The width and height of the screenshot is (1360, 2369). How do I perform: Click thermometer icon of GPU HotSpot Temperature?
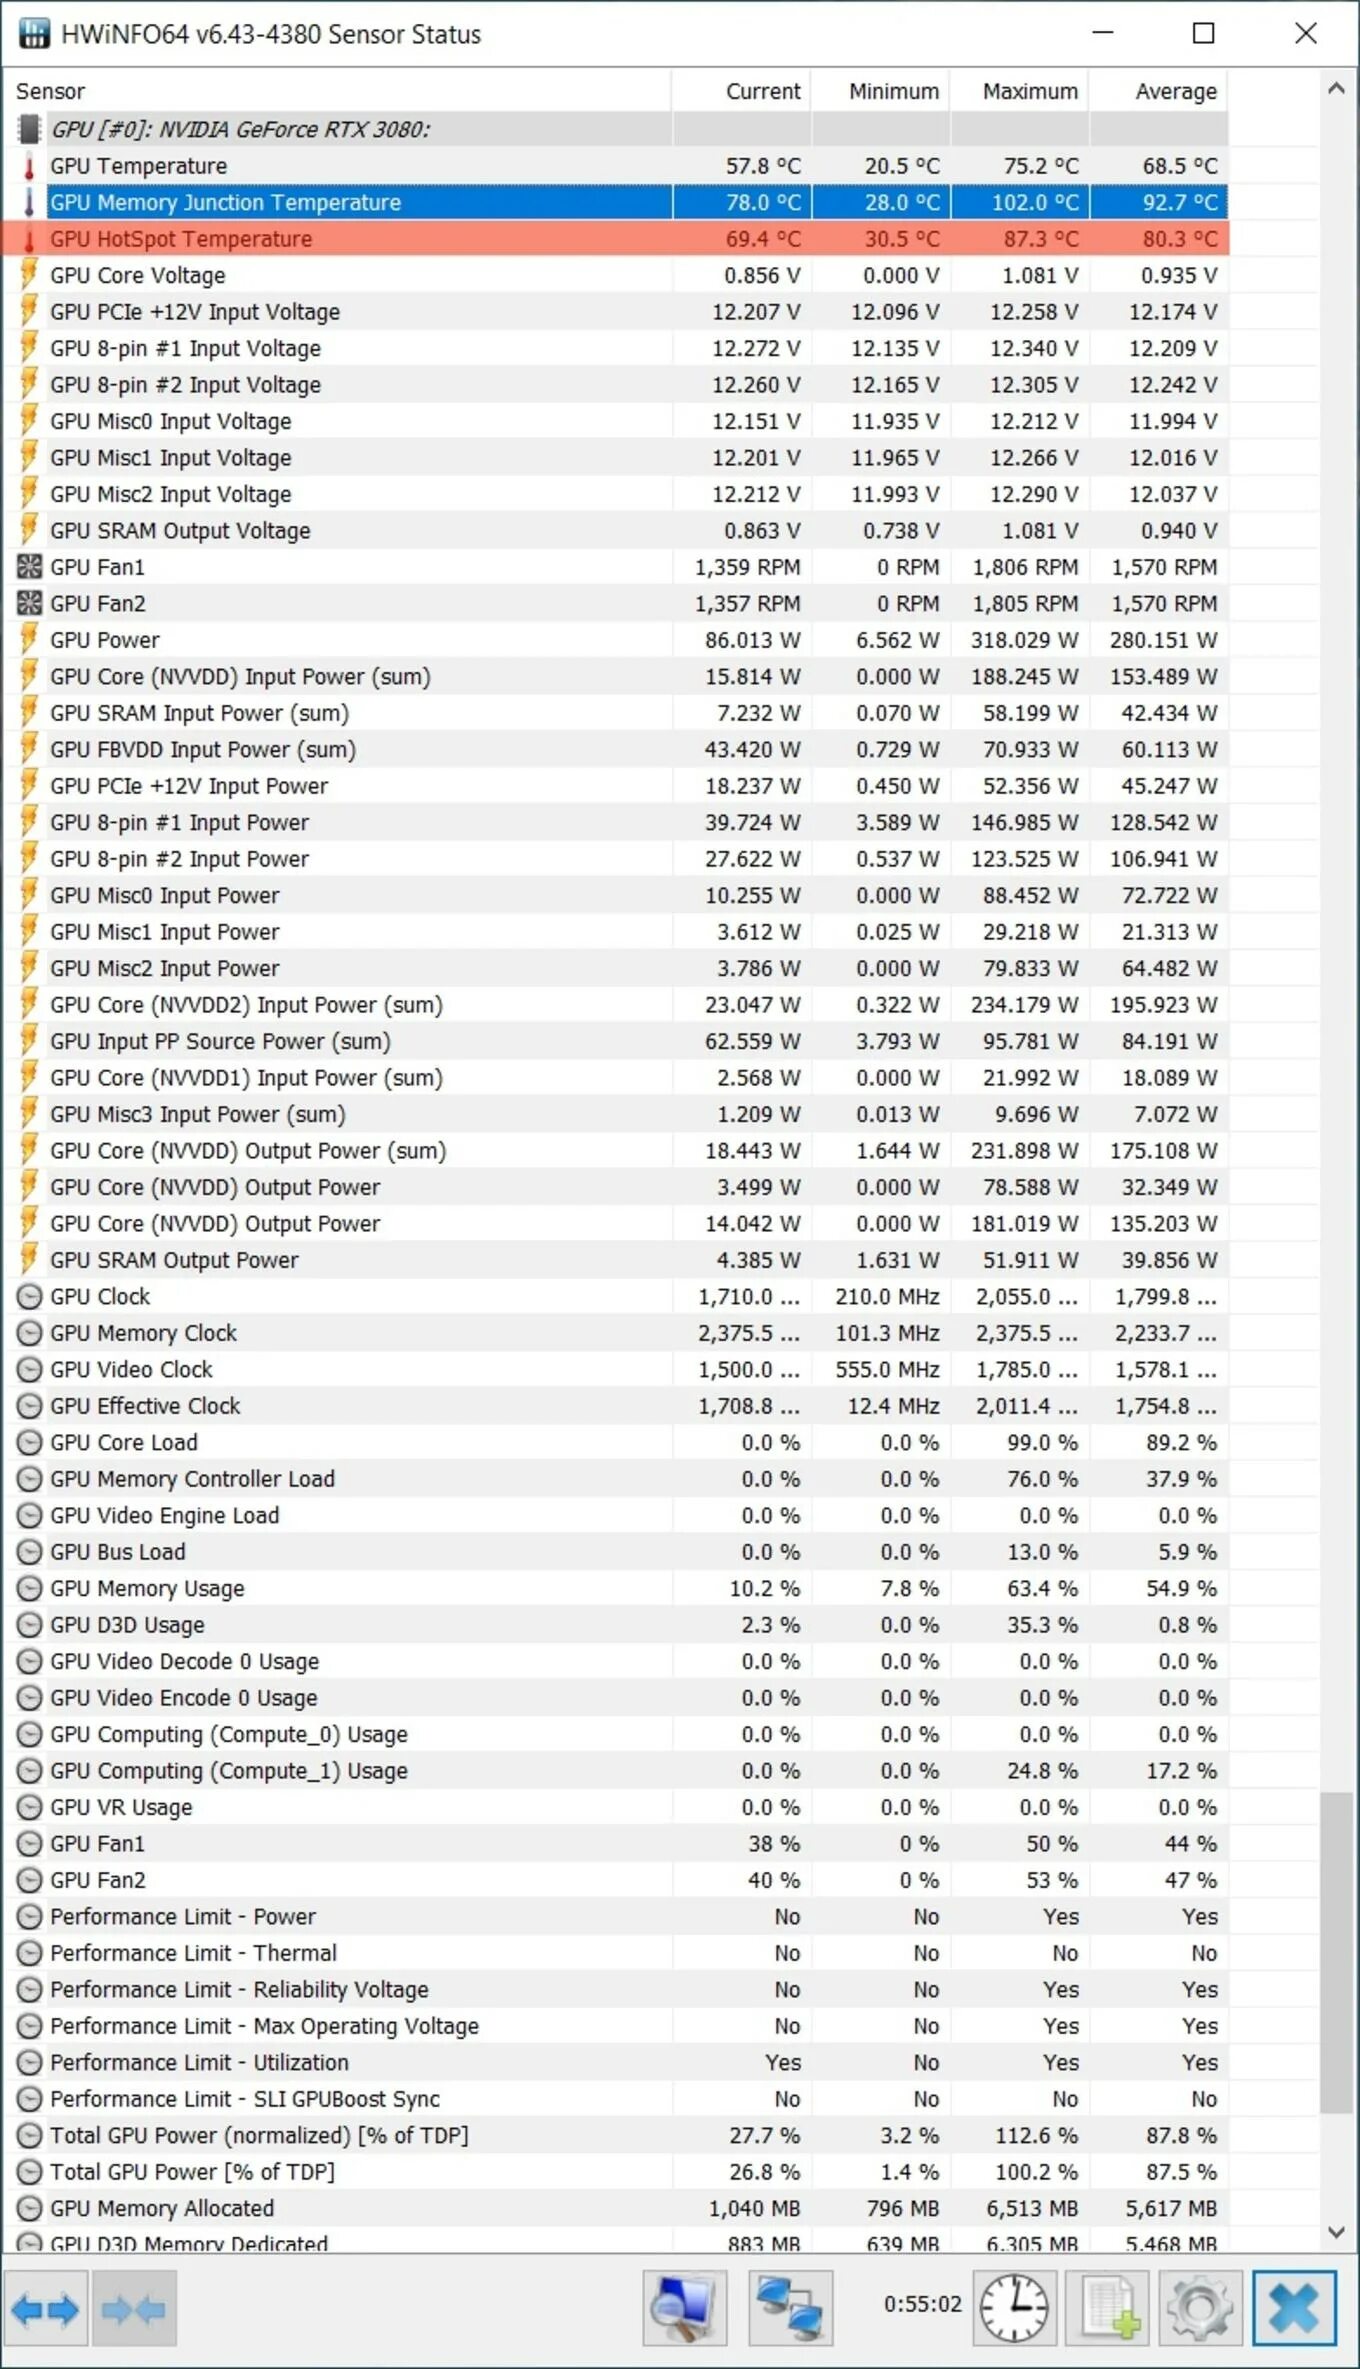[x=29, y=239]
